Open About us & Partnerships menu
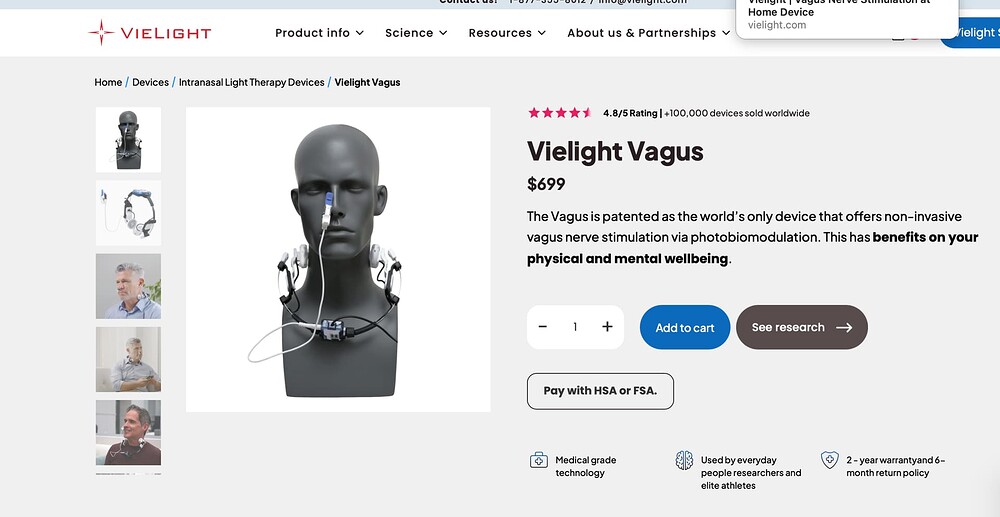This screenshot has width=1000, height=517. pyautogui.click(x=649, y=33)
